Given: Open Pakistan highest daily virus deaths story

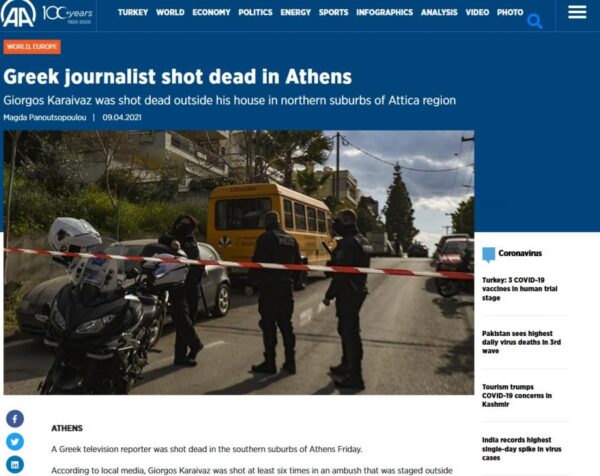Looking at the screenshot, I should [521, 342].
